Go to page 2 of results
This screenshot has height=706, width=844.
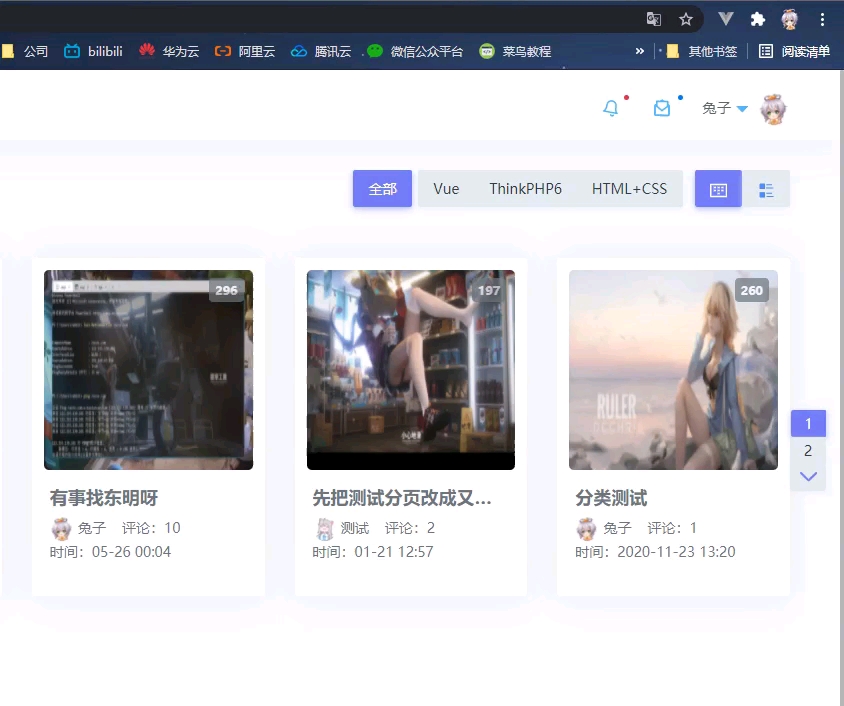[x=808, y=451]
